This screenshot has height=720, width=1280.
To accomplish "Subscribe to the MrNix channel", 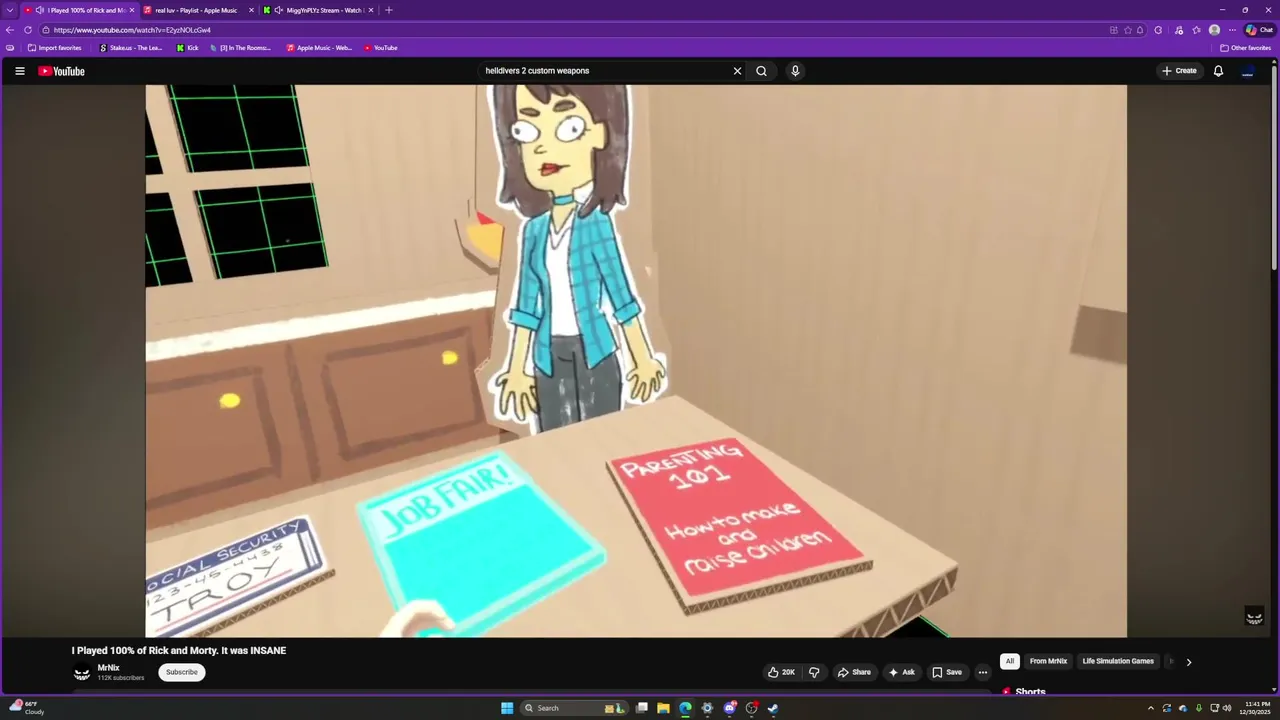I will [x=181, y=672].
